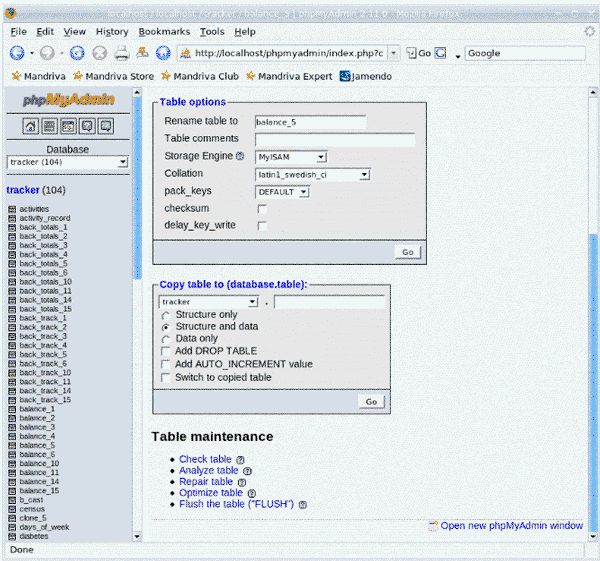Open the search engine selector dropdown arrow
This screenshot has width=600, height=561.
pos(457,56)
